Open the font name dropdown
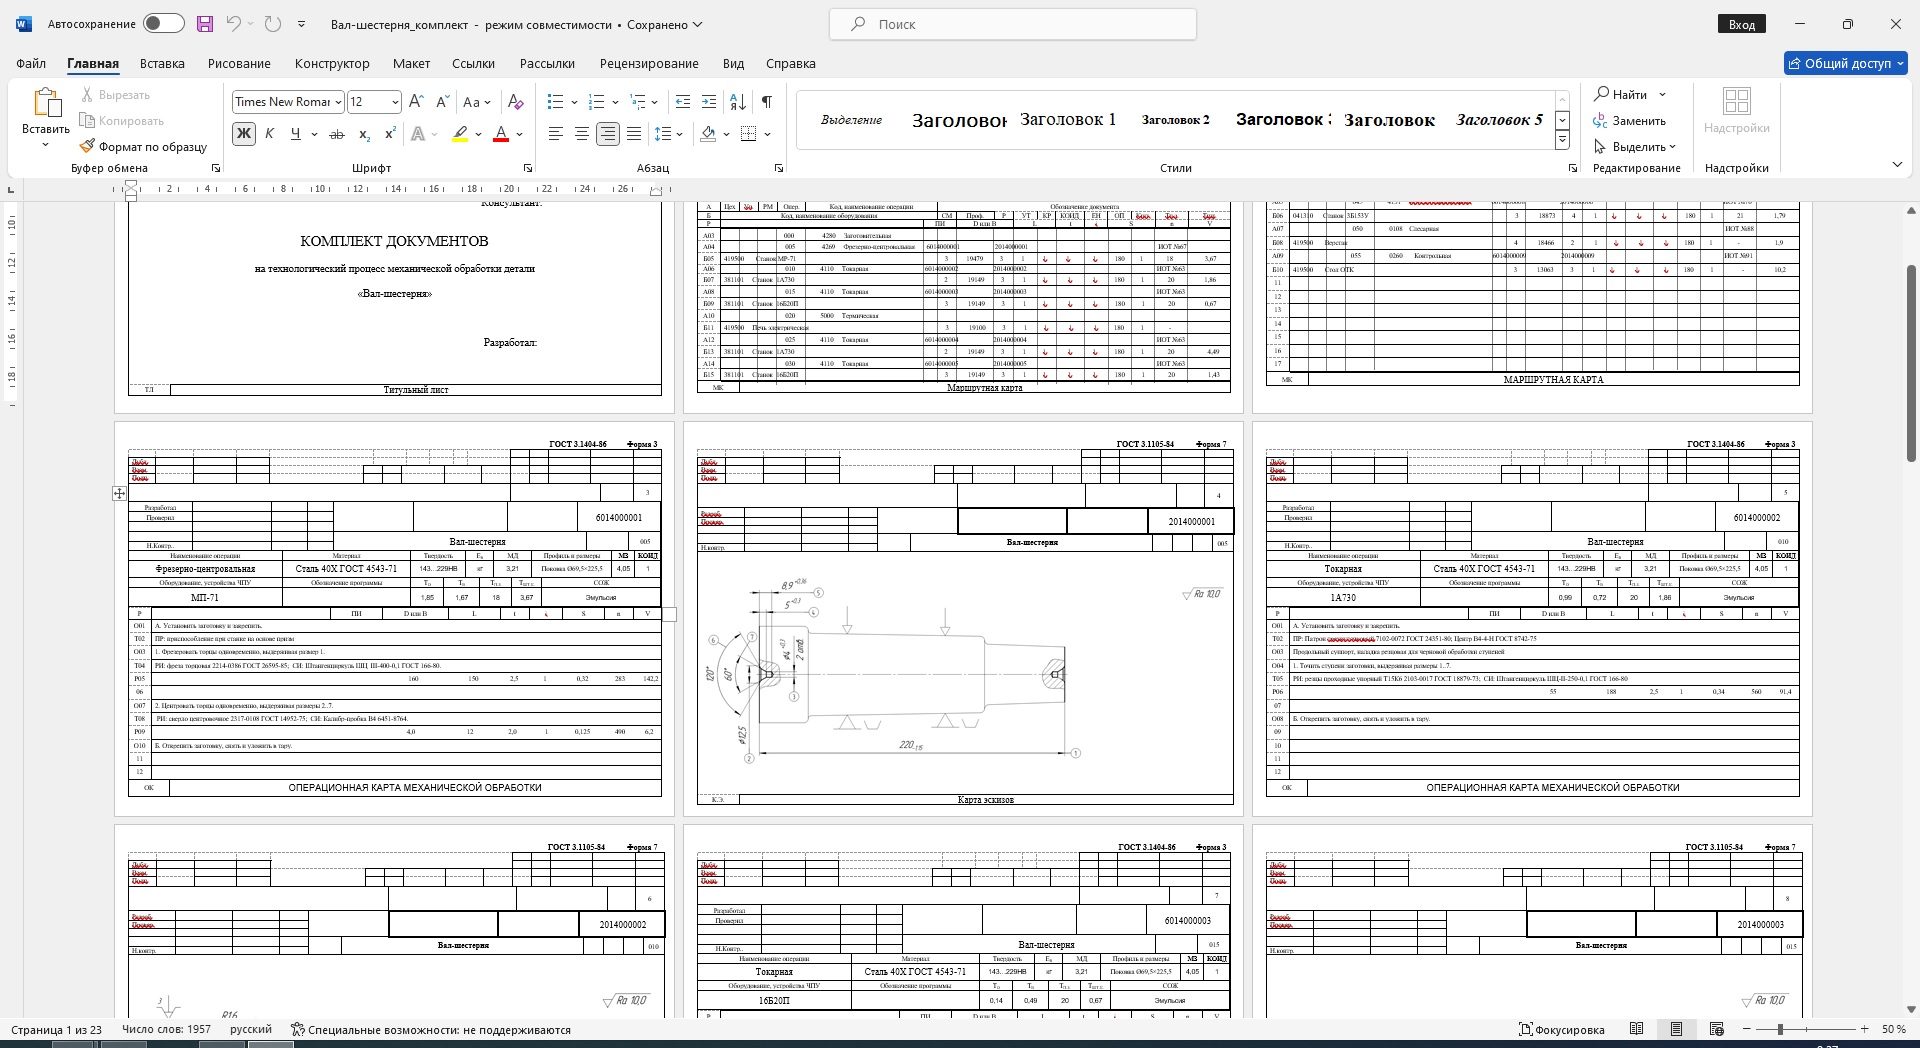 click(x=338, y=102)
